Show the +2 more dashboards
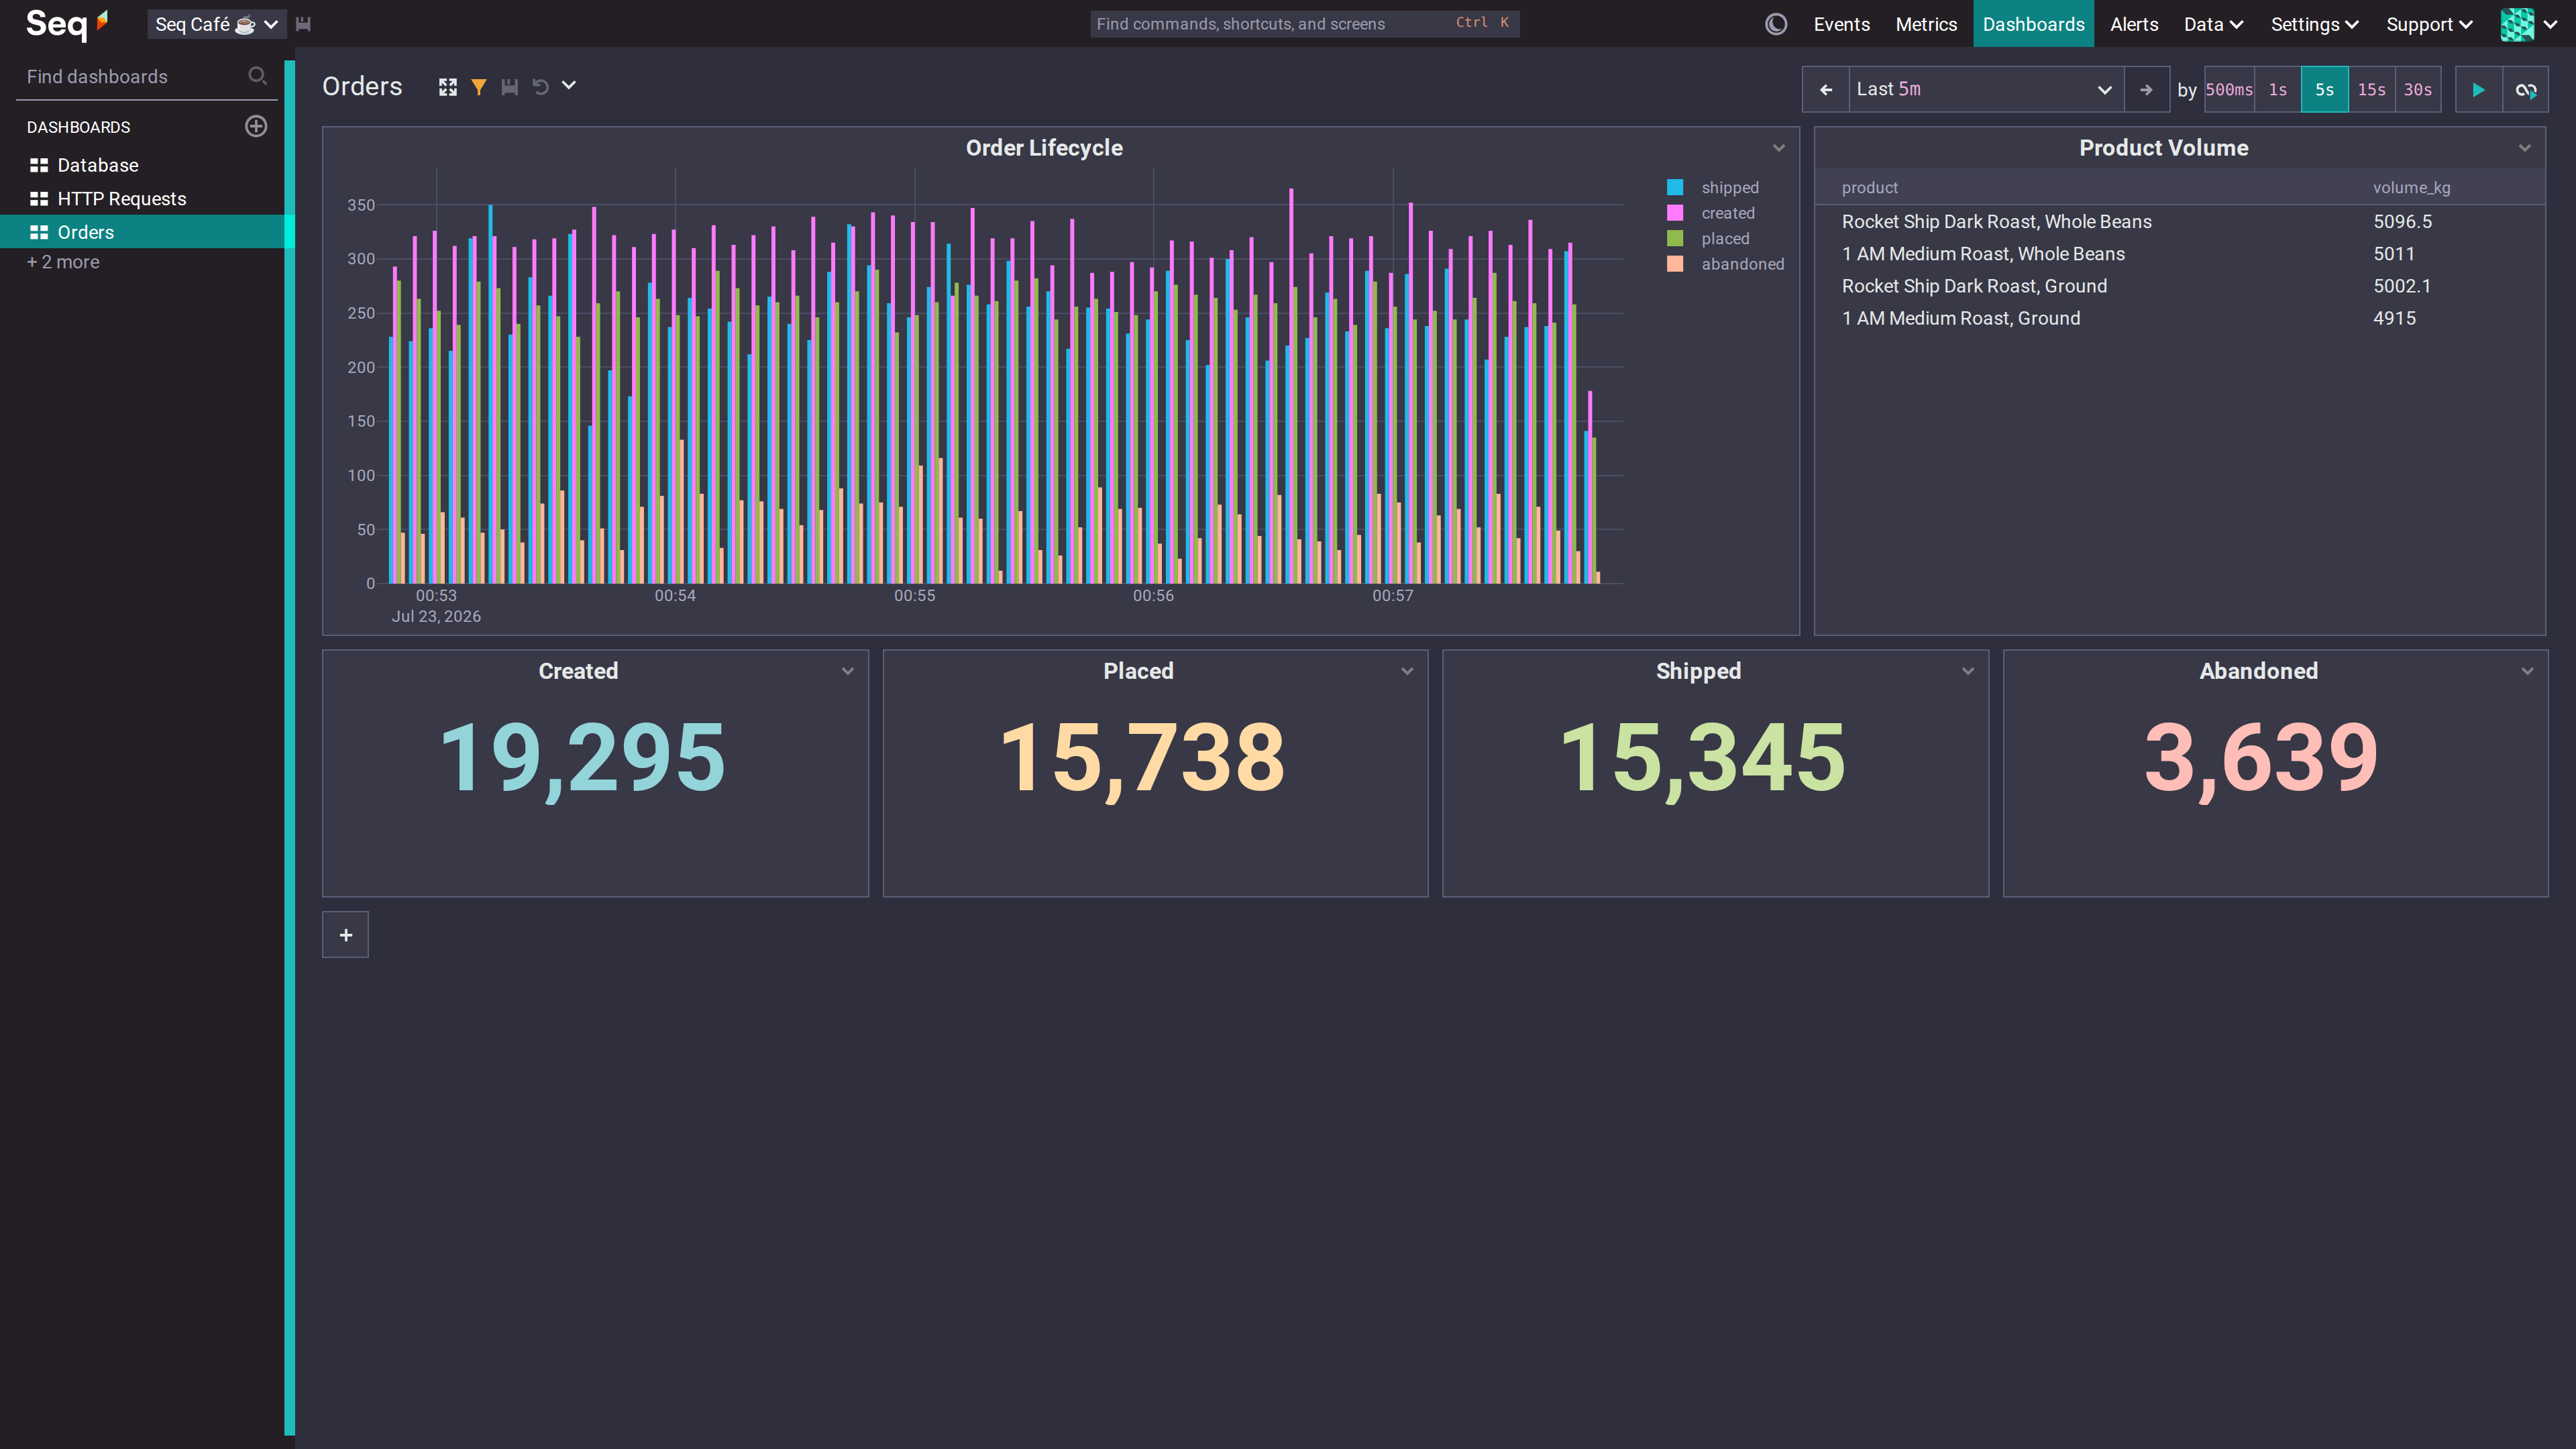2576x1449 pixels. click(x=63, y=262)
